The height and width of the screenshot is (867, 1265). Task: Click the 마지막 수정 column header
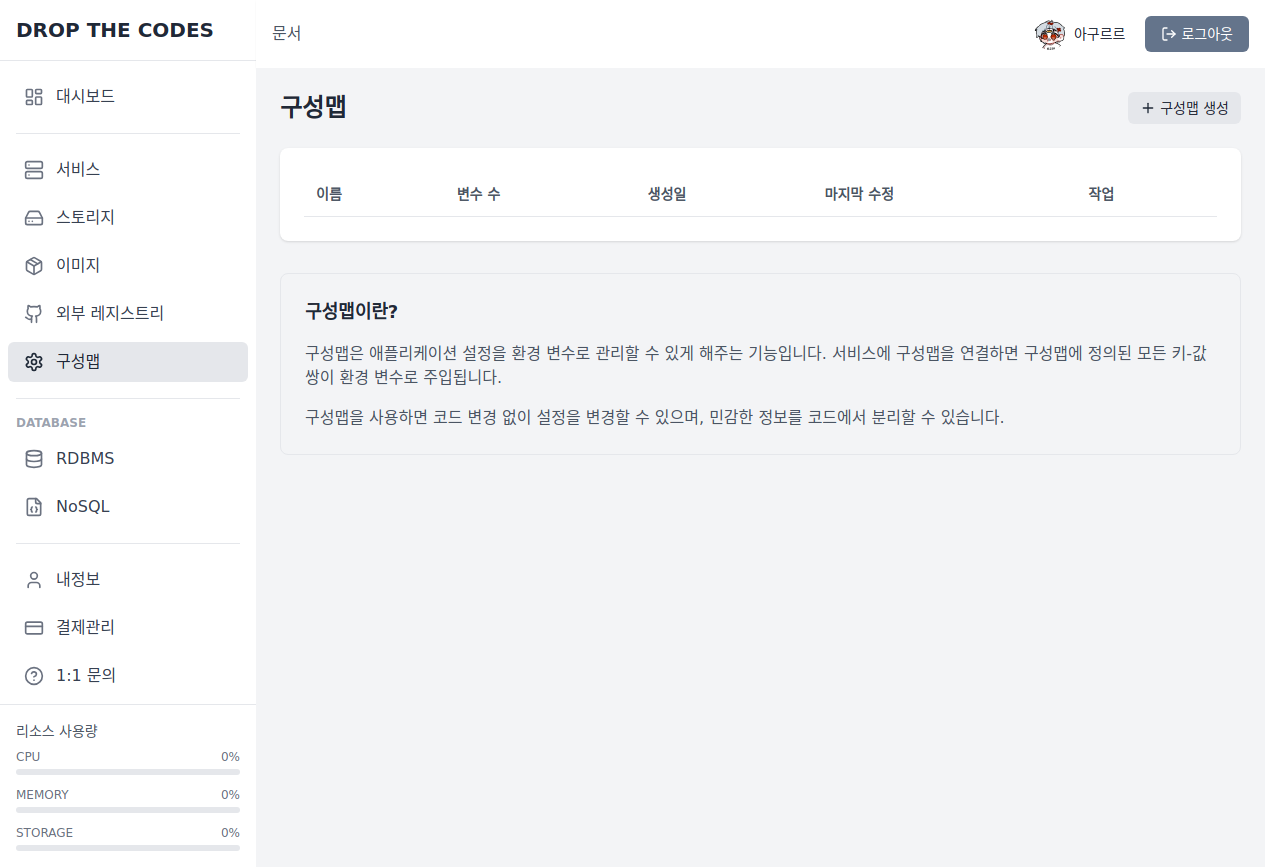click(859, 194)
